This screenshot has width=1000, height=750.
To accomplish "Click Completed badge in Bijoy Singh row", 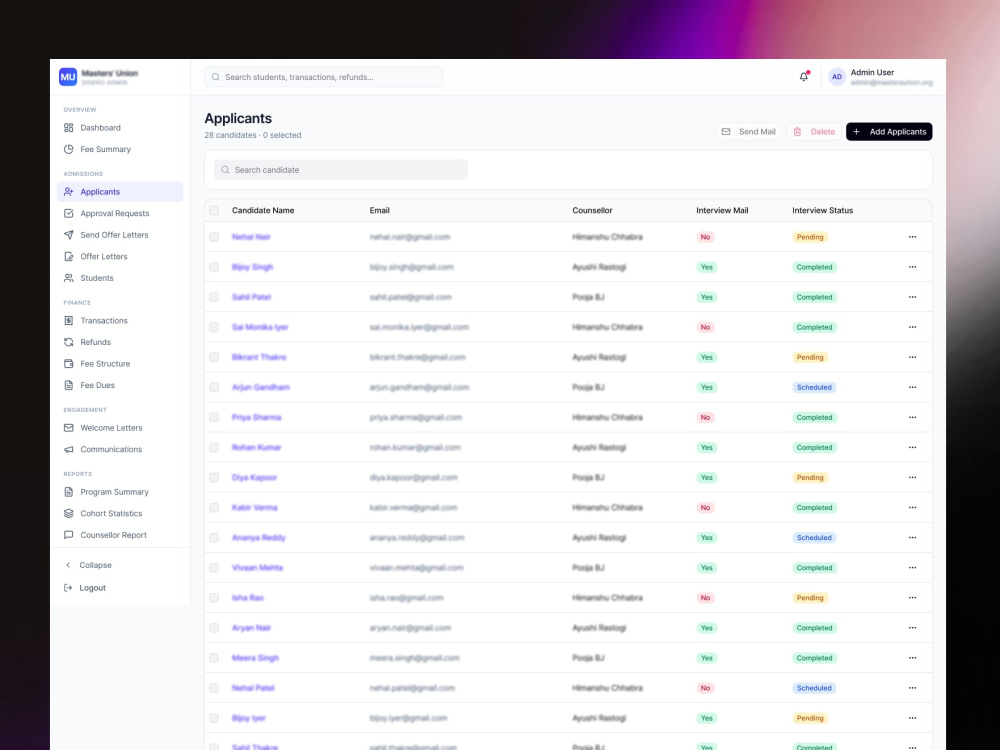I will (x=814, y=267).
